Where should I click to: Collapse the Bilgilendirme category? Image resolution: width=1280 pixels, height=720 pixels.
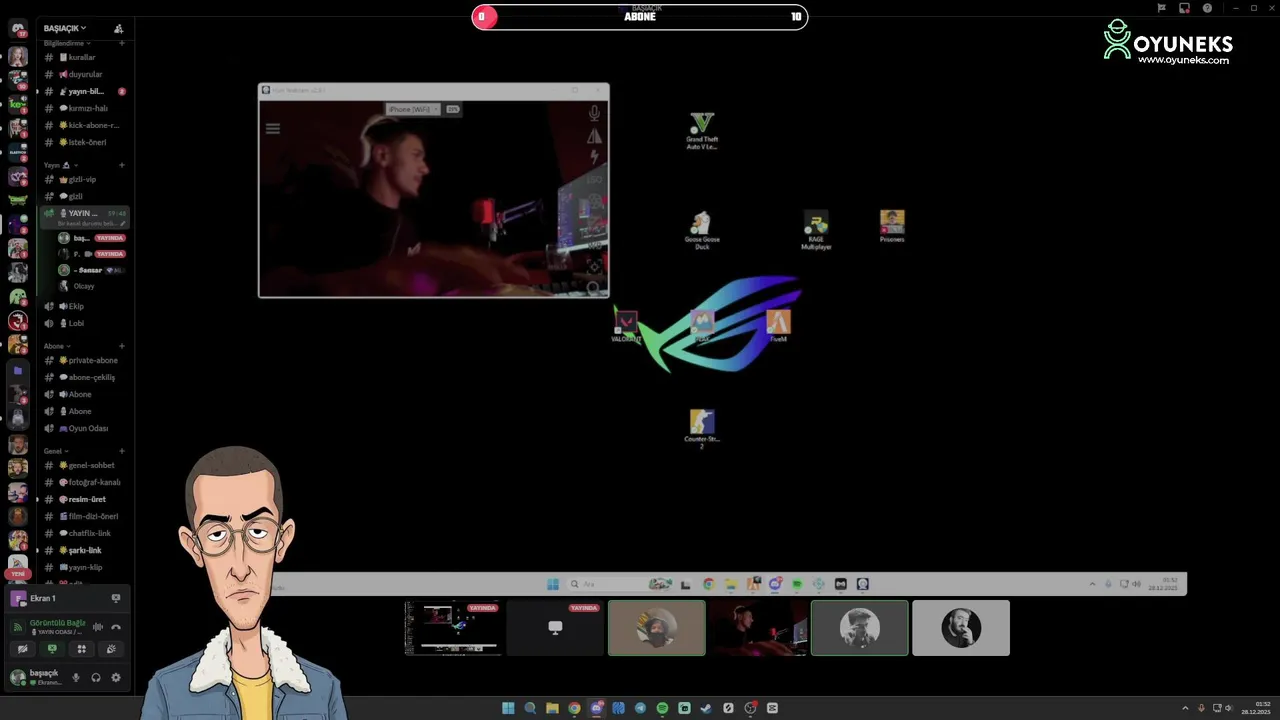67,43
